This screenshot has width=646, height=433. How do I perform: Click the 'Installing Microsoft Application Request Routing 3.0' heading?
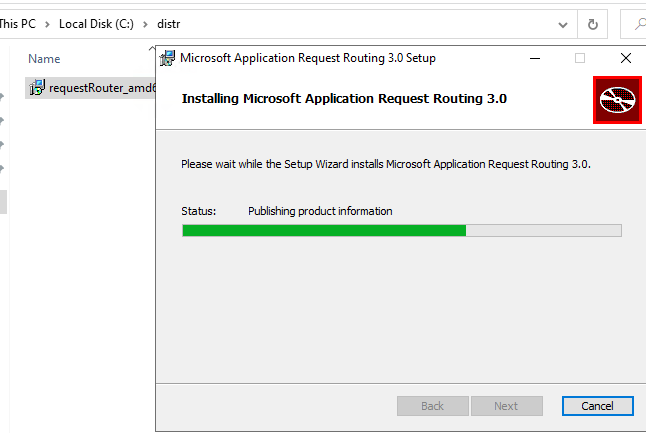pos(344,99)
